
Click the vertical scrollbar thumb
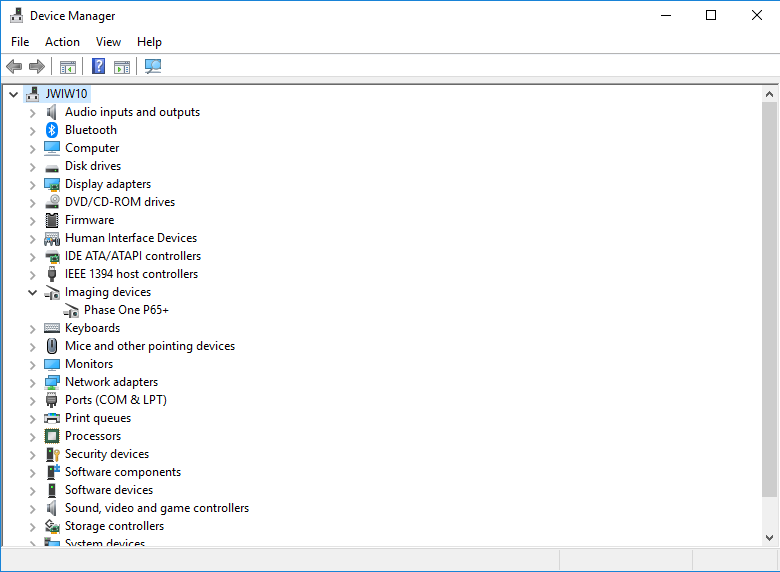769,299
